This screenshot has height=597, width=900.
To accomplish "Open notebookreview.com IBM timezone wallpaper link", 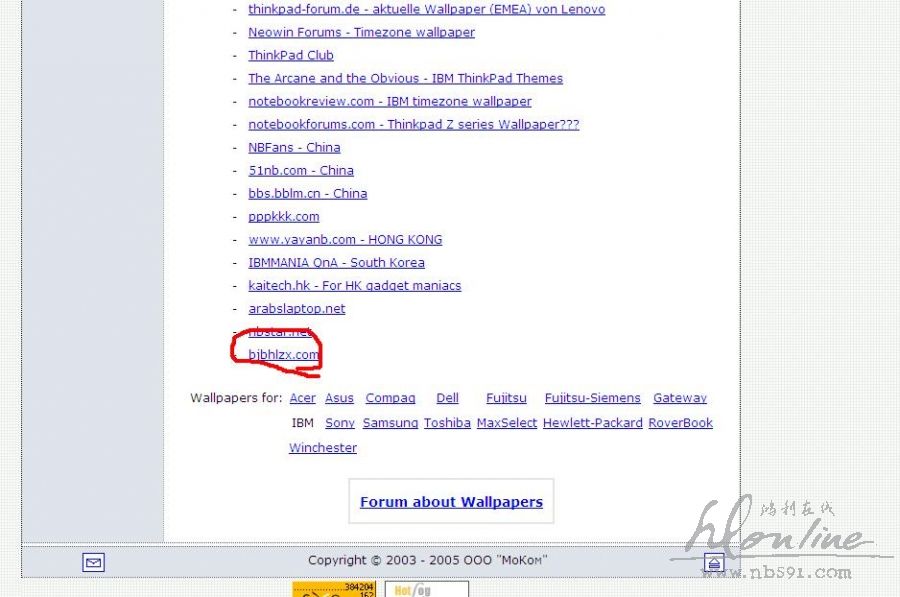I will click(x=390, y=101).
